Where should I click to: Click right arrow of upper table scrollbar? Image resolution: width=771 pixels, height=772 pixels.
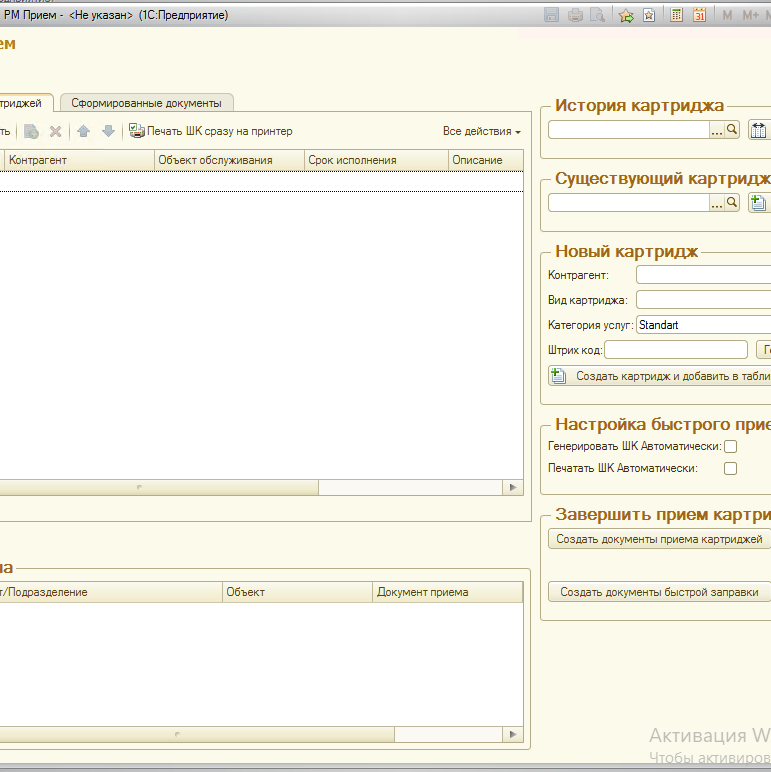513,487
